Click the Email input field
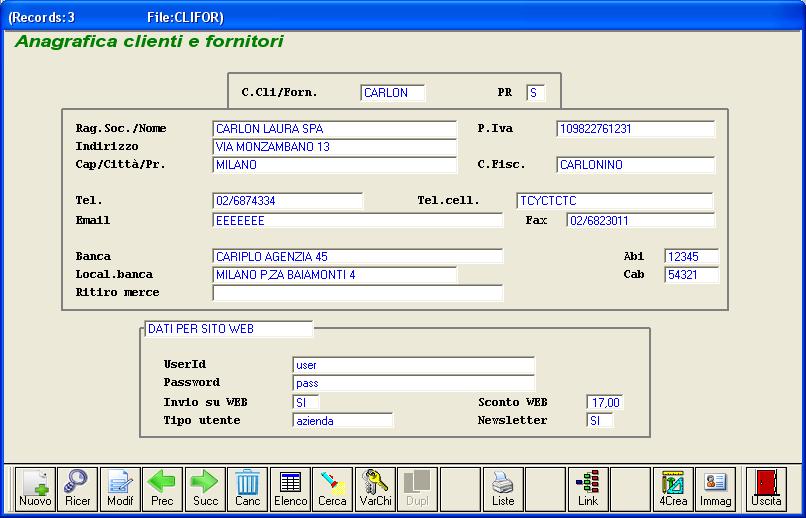This screenshot has height=518, width=806. (x=357, y=220)
